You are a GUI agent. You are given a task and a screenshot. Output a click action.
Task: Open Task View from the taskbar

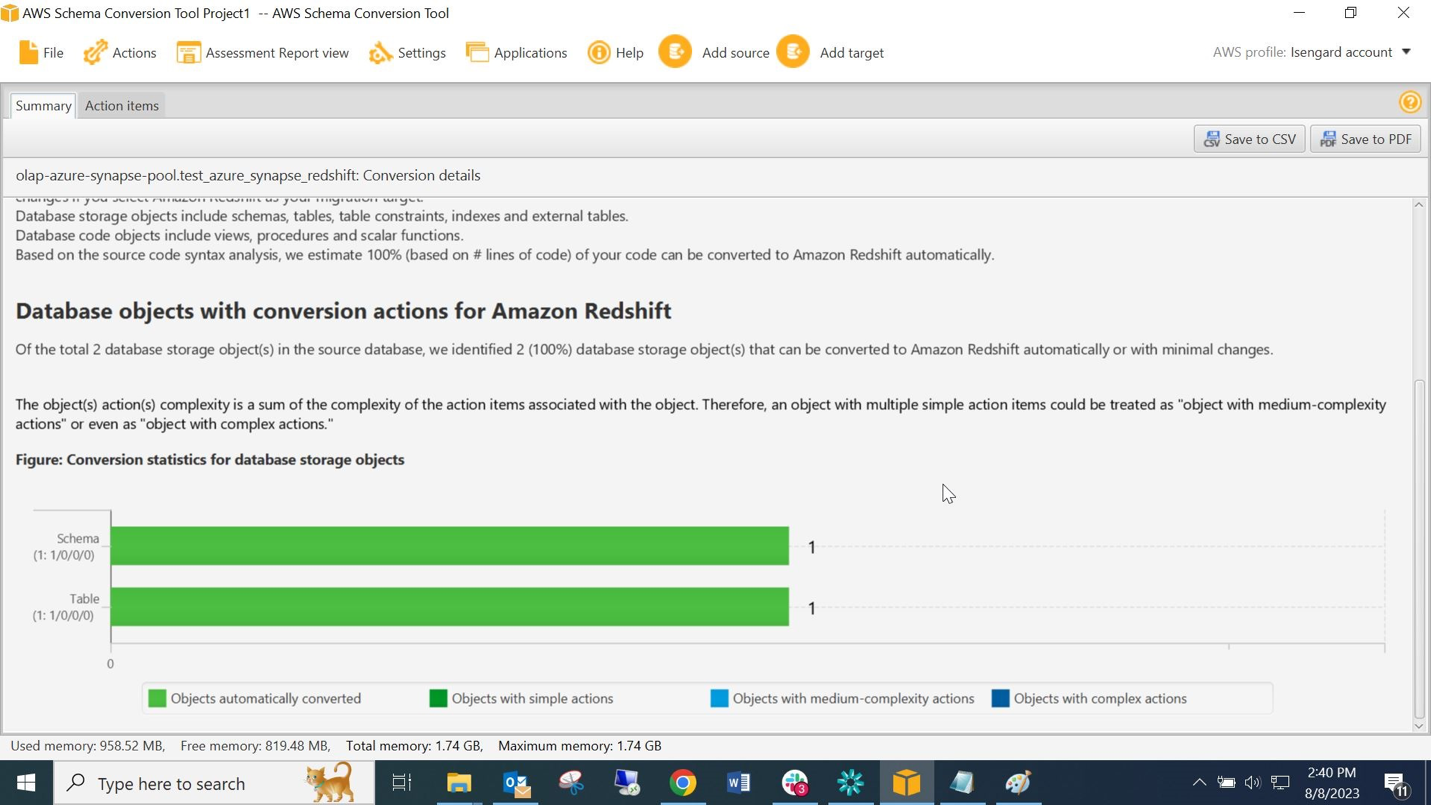click(x=402, y=783)
